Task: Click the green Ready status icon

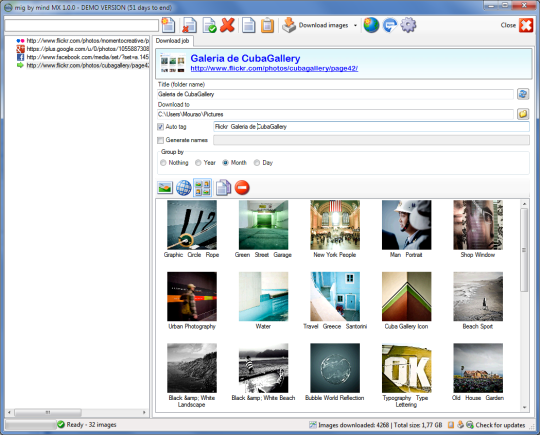Action: click(61, 424)
